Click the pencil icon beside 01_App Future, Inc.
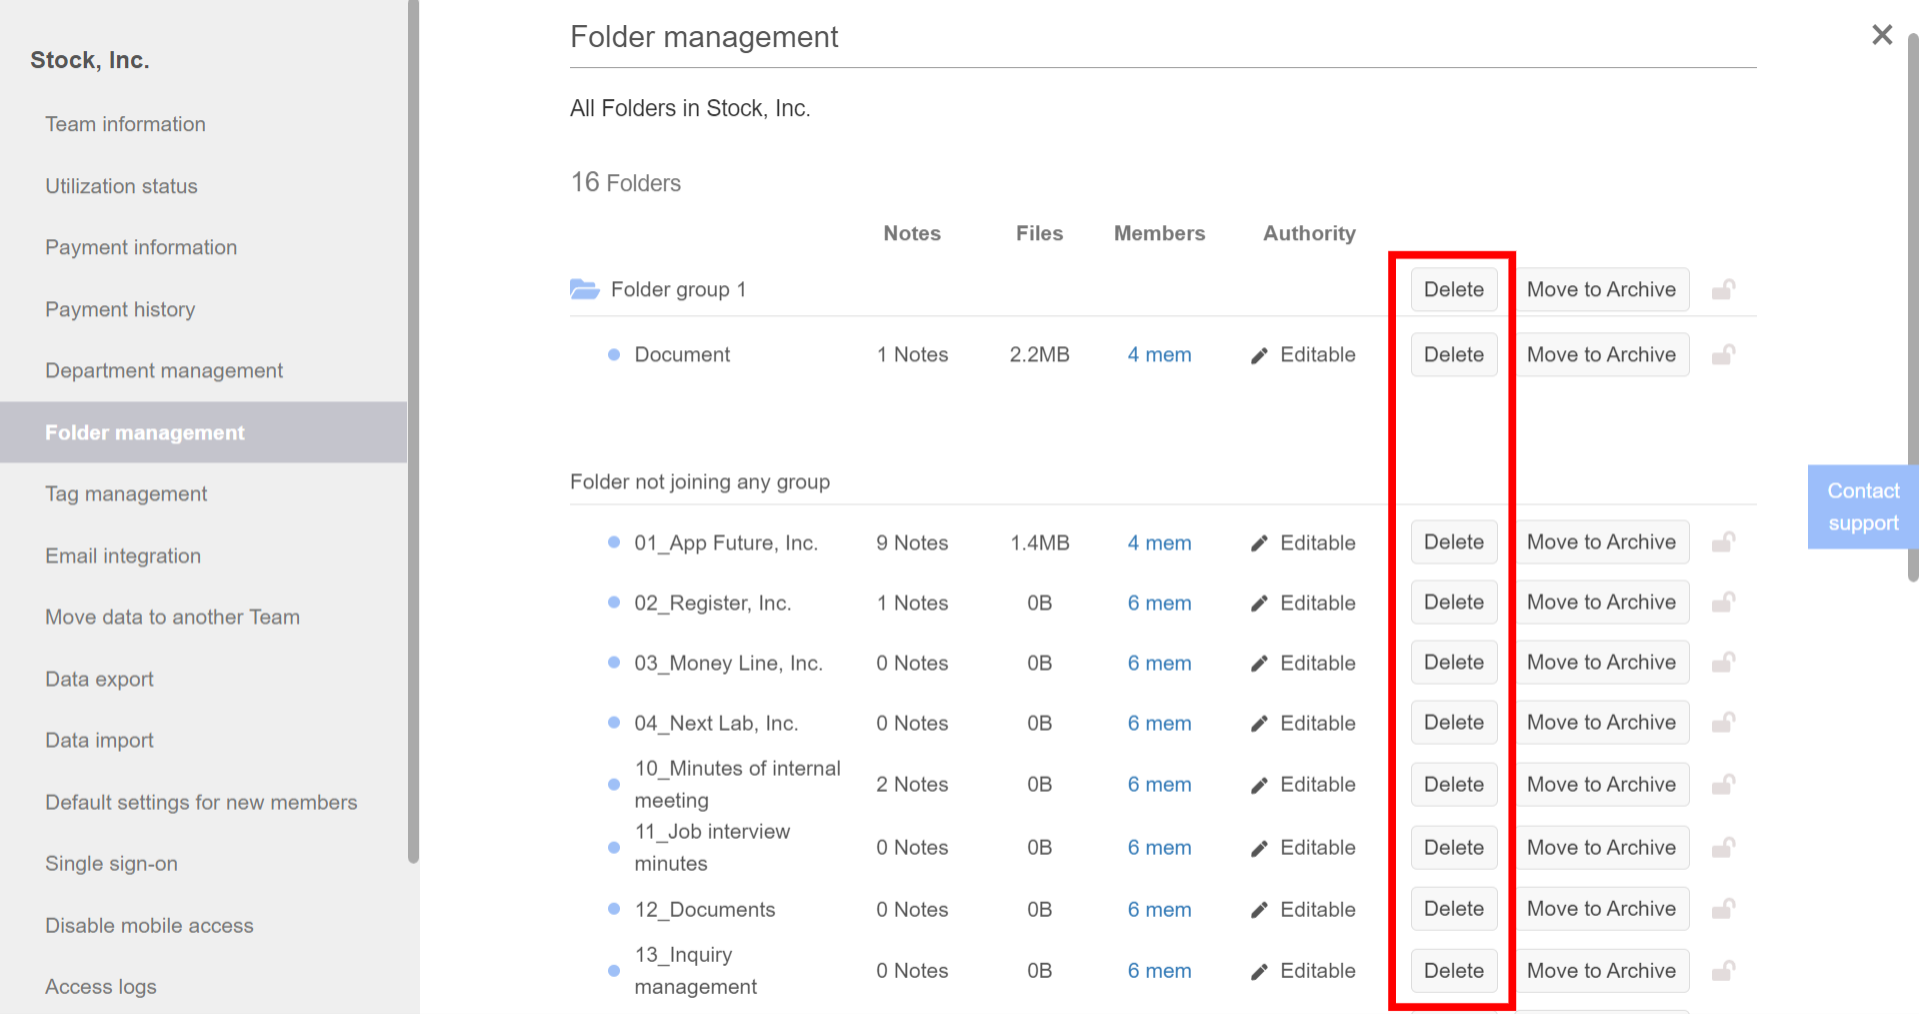1919x1014 pixels. point(1258,542)
